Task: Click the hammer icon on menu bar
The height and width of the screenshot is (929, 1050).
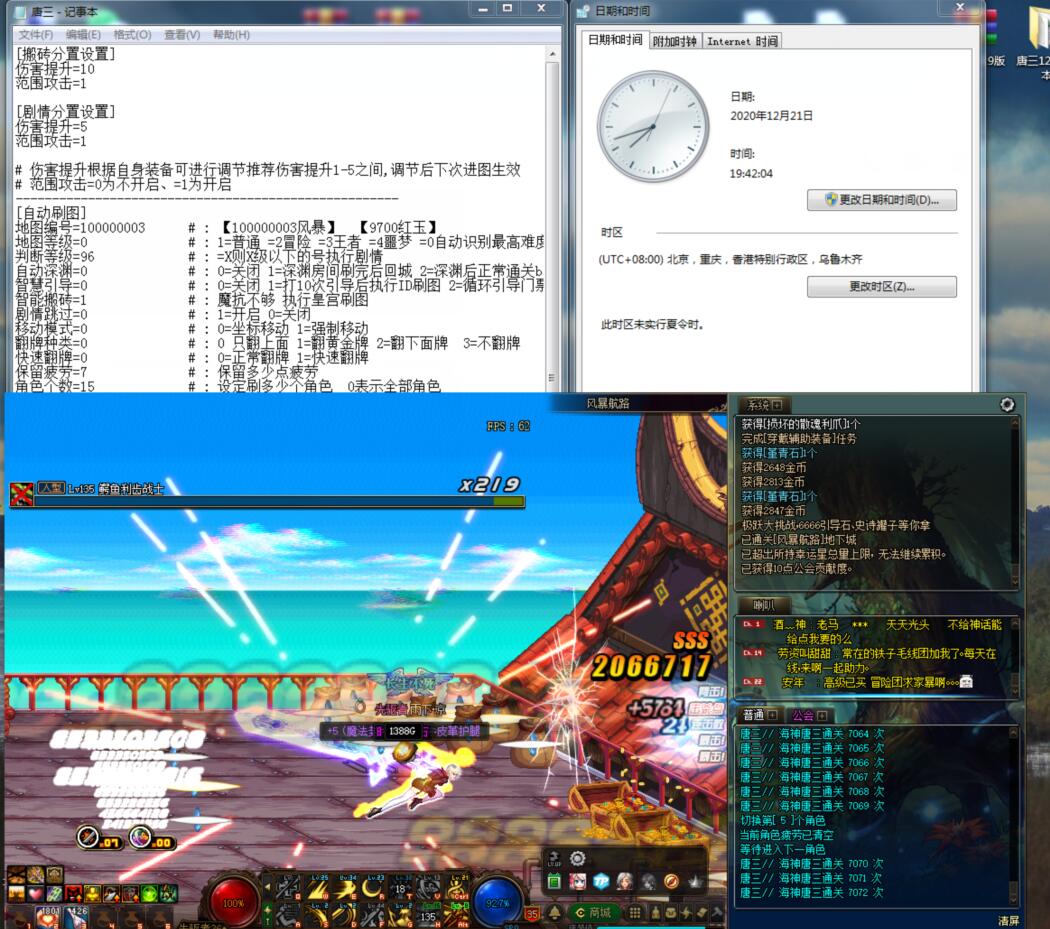Action: click(718, 912)
